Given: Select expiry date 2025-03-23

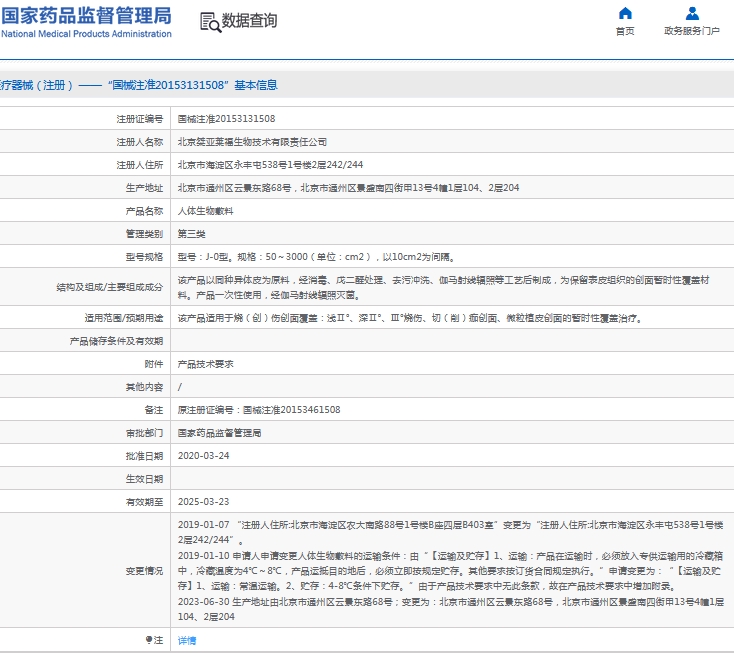Looking at the screenshot, I should [x=204, y=502].
